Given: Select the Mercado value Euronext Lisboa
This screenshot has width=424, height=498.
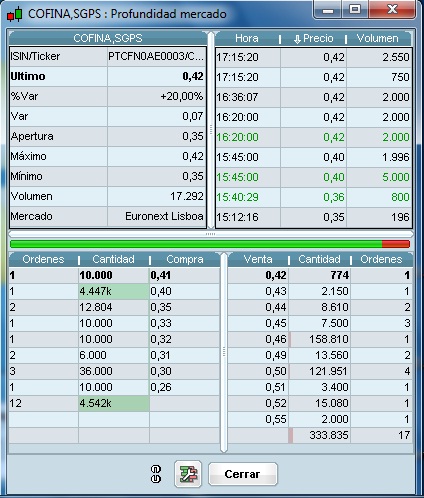Looking at the screenshot, I should tap(164, 216).
